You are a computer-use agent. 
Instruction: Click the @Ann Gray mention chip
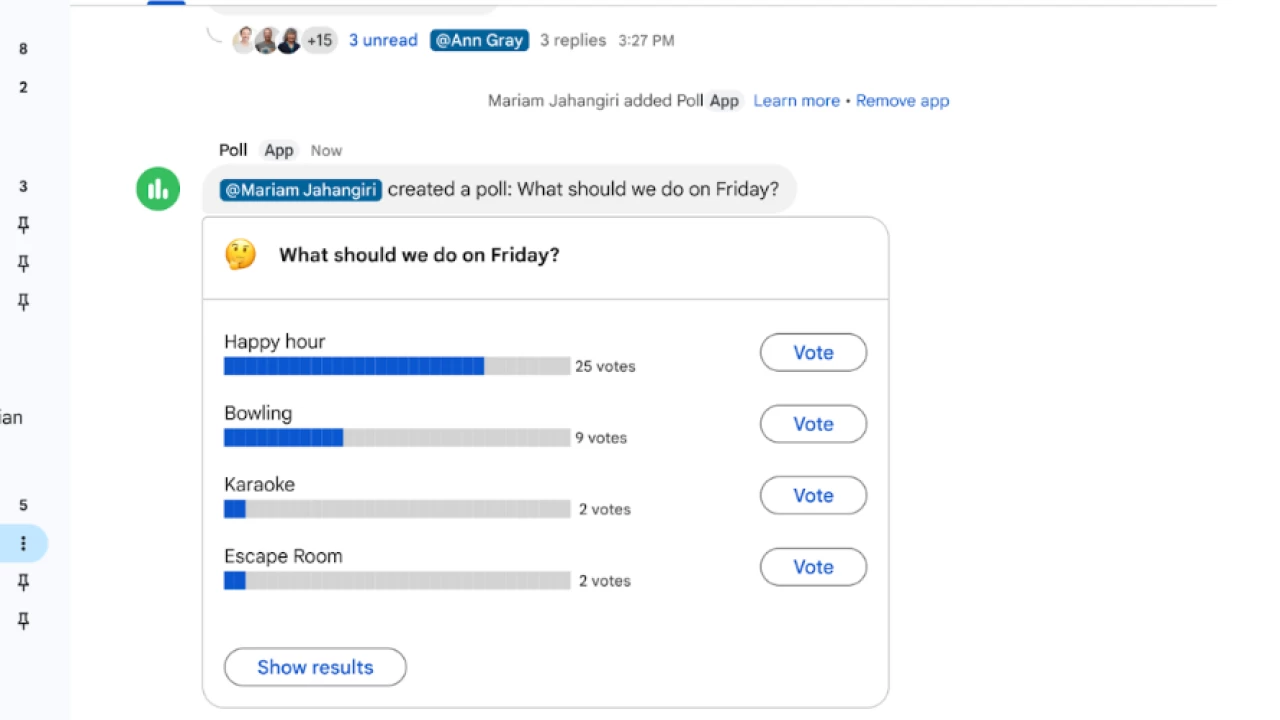pos(479,40)
